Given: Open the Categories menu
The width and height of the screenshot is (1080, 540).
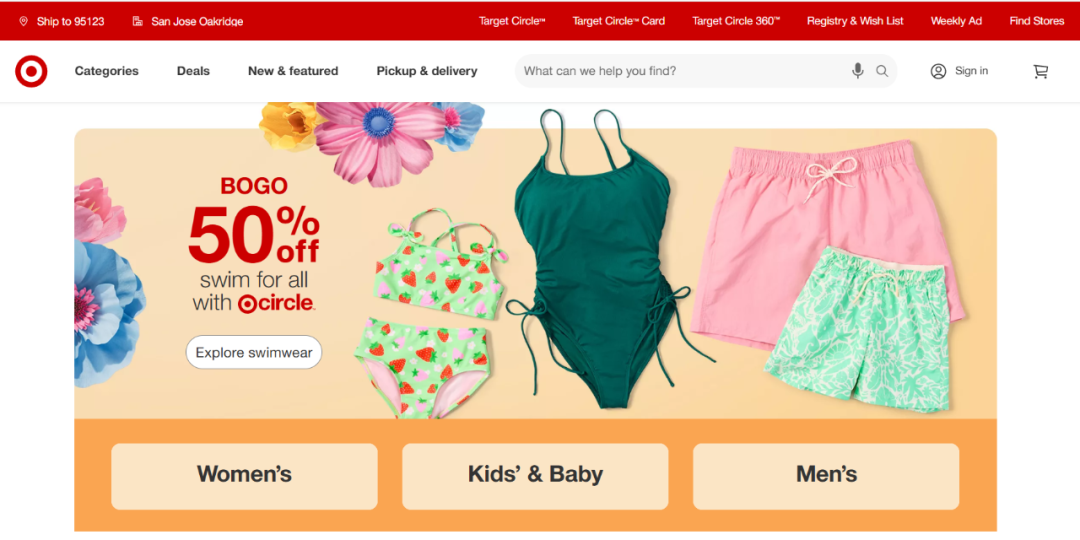Looking at the screenshot, I should tap(107, 71).
